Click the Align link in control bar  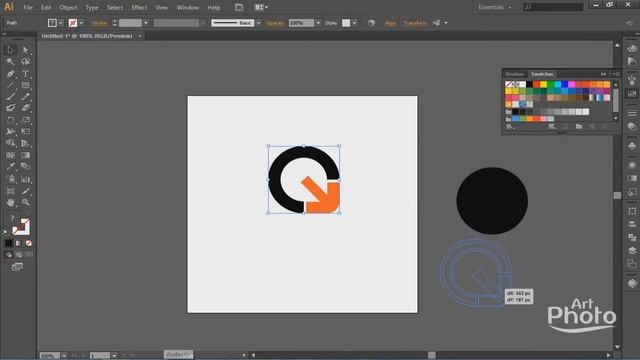[x=390, y=23]
